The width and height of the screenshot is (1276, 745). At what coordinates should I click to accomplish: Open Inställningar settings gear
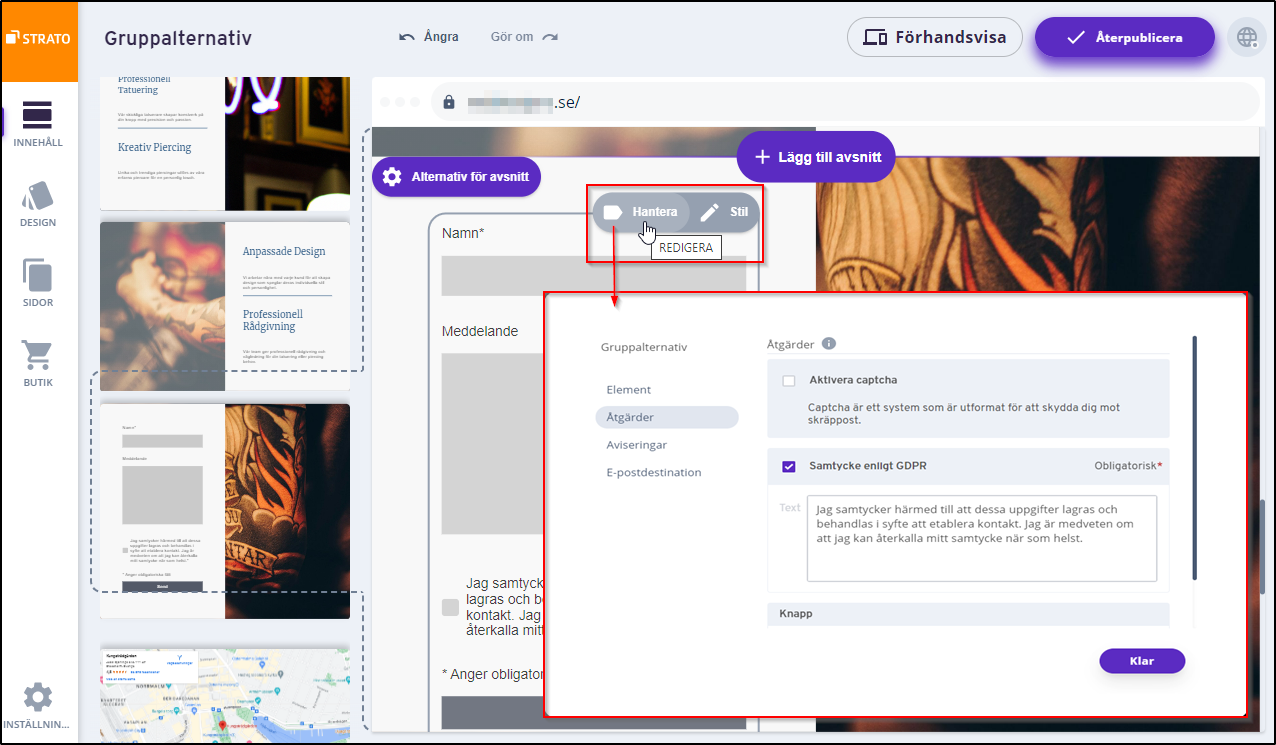coord(38,706)
